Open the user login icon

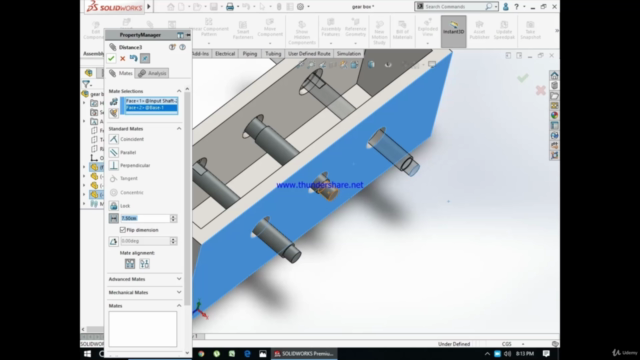506,7
